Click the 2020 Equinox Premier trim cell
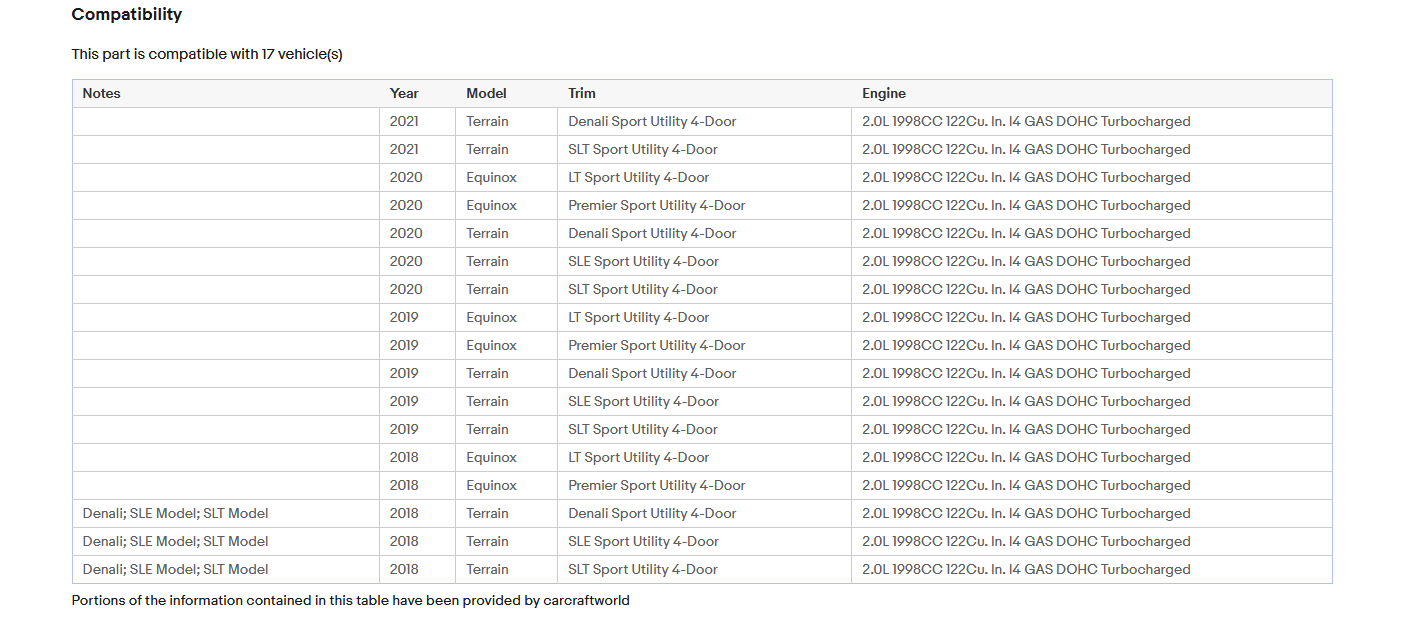 [657, 205]
